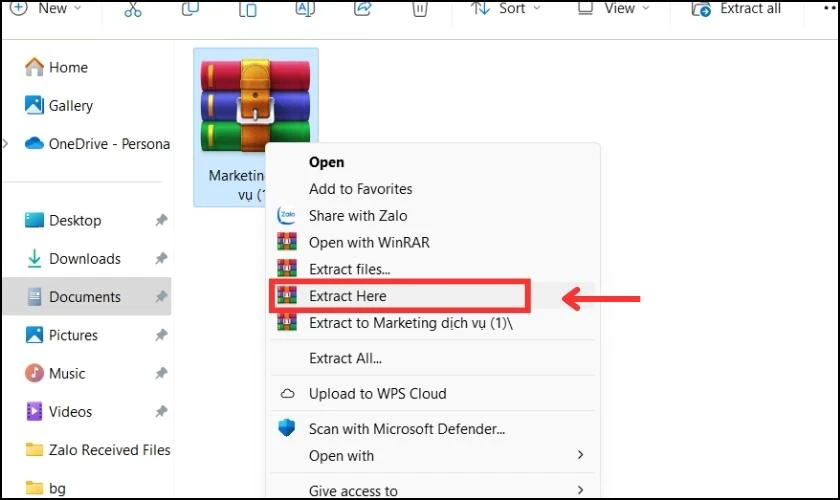Unpin Pictures using its pin icon
Image resolution: width=840 pixels, height=500 pixels.
[x=161, y=335]
